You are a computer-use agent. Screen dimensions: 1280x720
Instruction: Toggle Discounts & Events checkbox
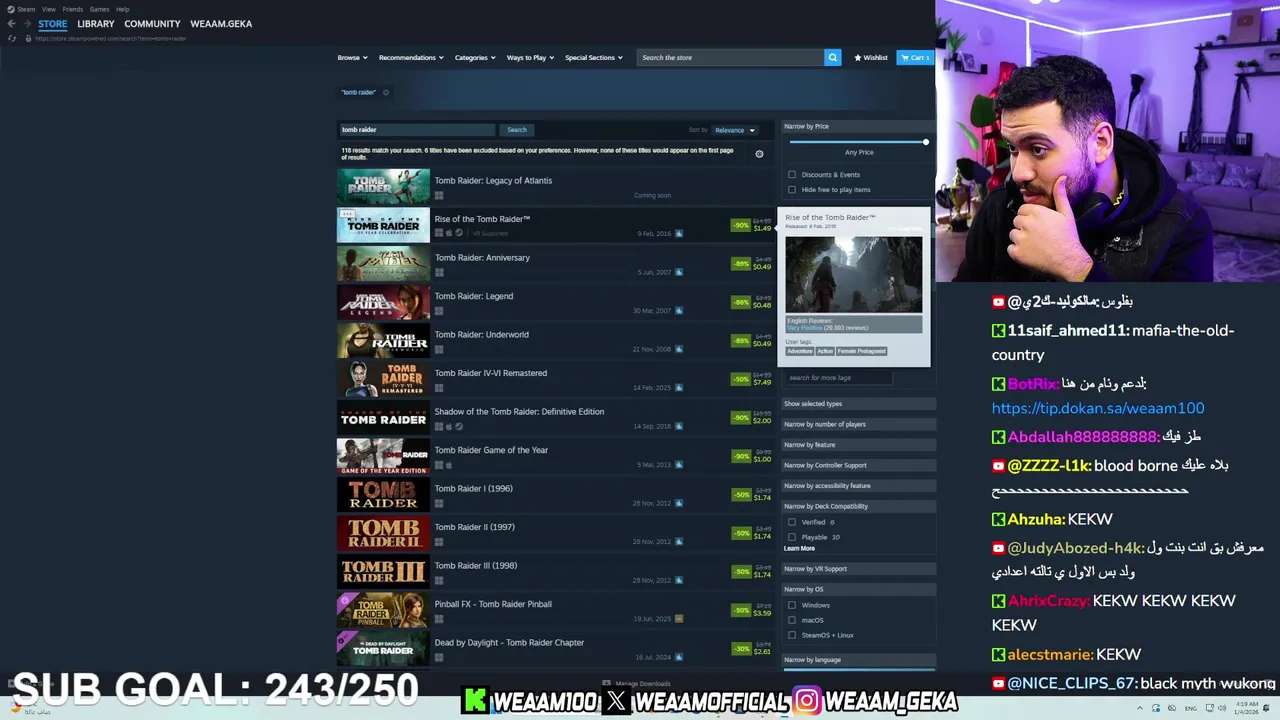tap(792, 175)
